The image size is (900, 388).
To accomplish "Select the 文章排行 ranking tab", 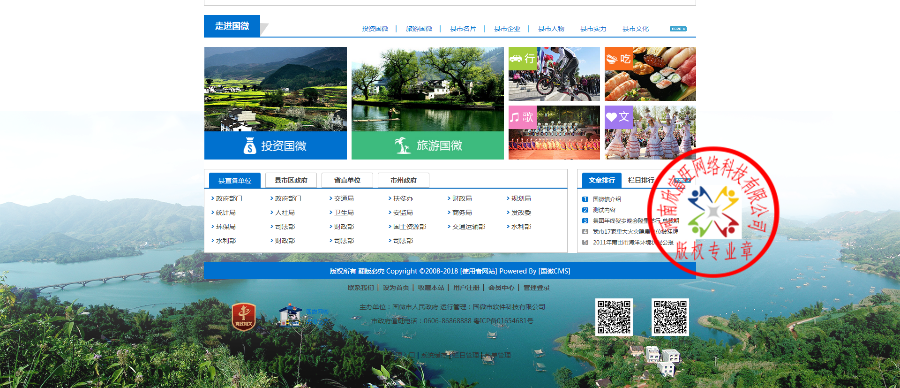I will pos(602,180).
